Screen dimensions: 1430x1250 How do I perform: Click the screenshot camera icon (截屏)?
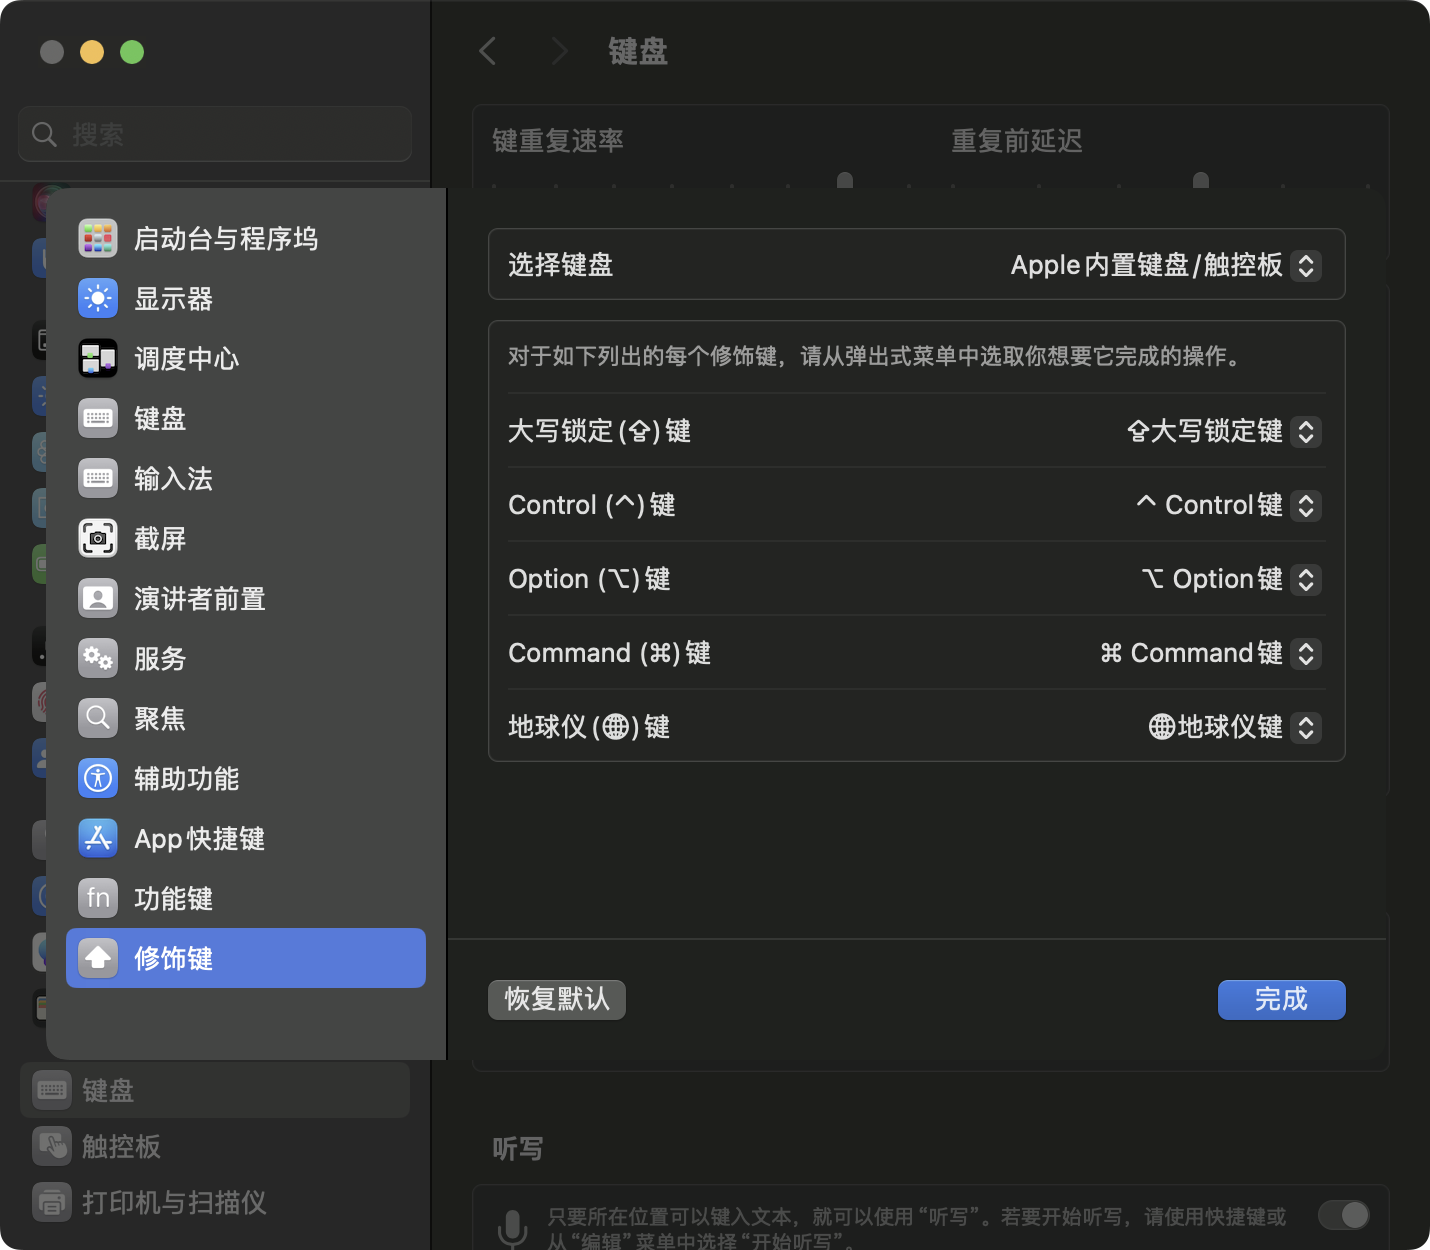point(98,538)
